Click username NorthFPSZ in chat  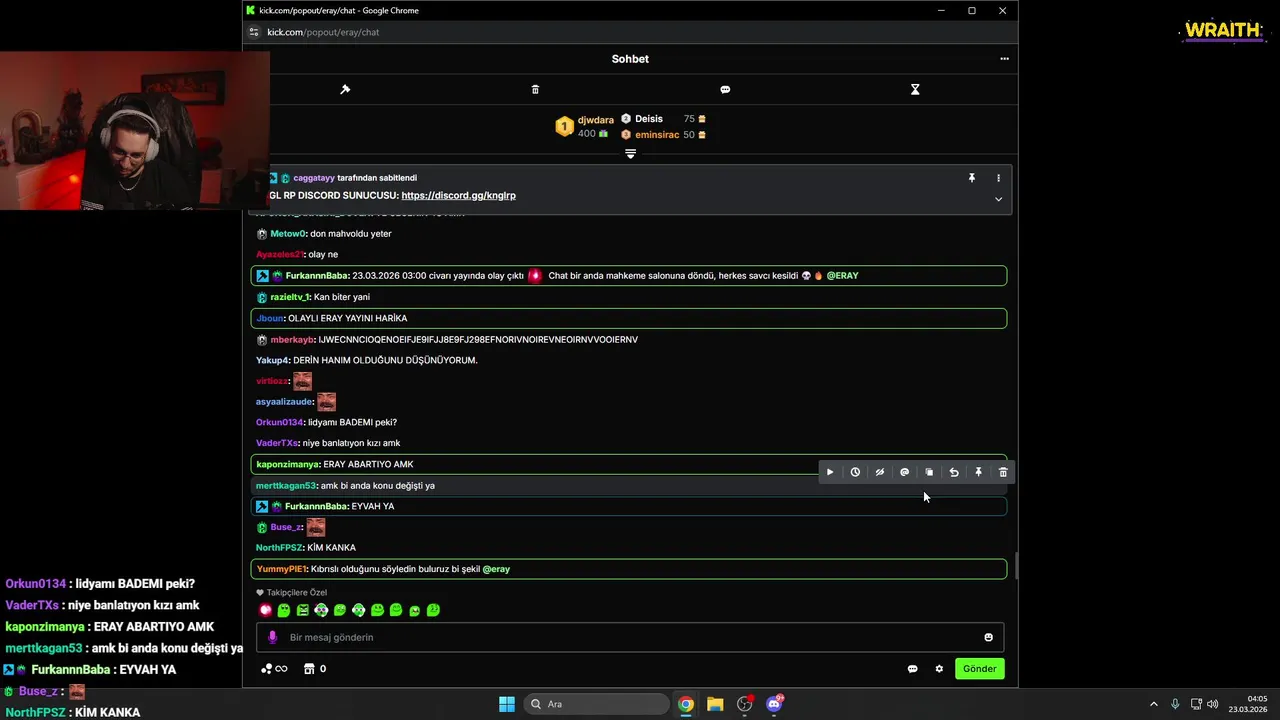coord(279,548)
